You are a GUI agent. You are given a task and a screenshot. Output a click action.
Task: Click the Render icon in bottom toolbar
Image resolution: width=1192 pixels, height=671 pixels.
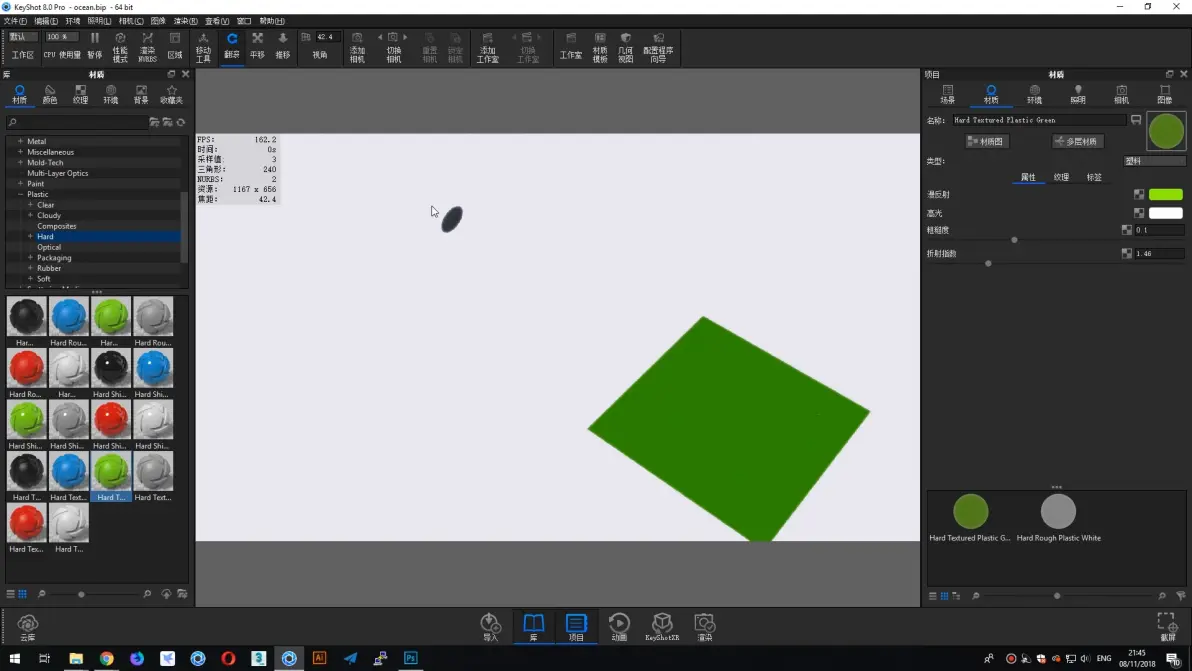click(705, 627)
